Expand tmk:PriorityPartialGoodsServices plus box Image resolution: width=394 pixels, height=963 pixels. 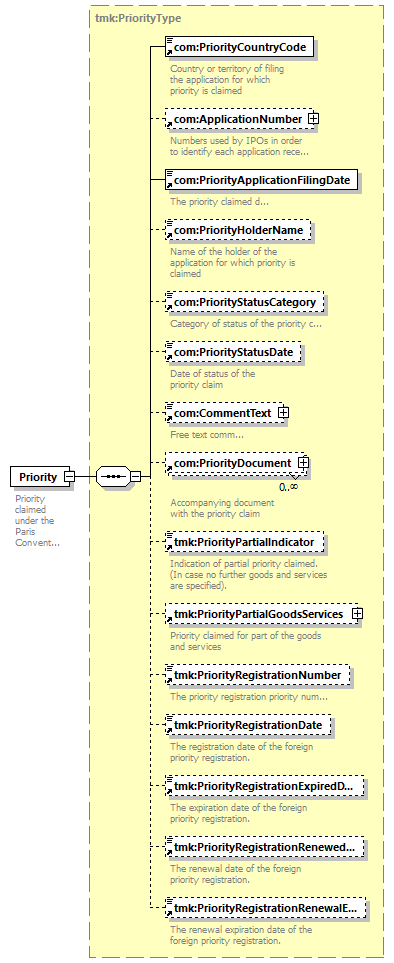tap(357, 613)
